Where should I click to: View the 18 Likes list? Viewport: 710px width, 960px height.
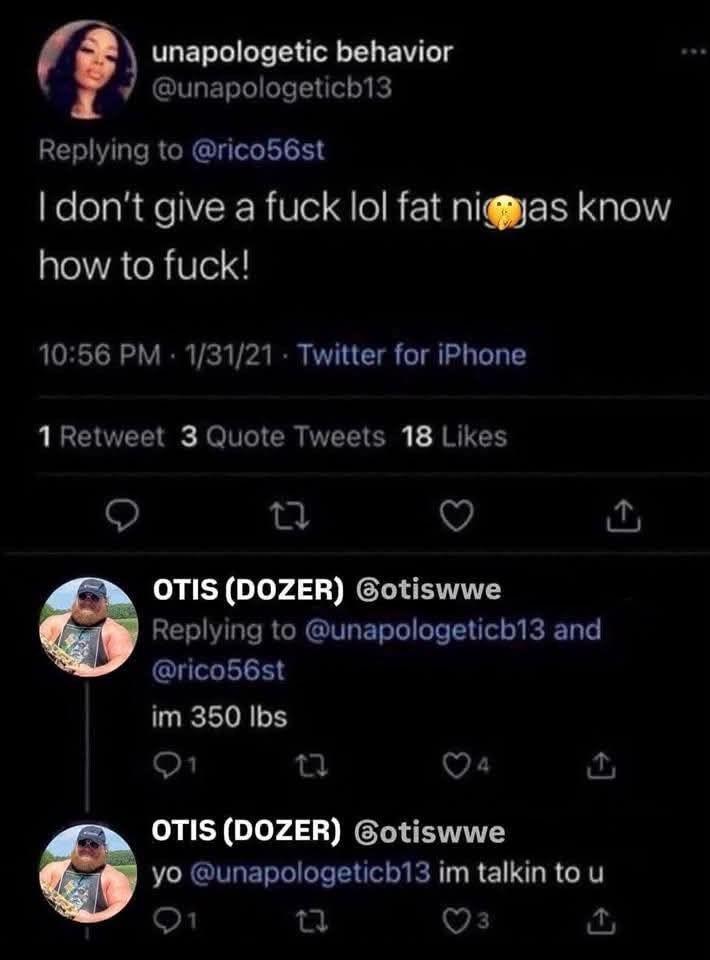coord(454,437)
